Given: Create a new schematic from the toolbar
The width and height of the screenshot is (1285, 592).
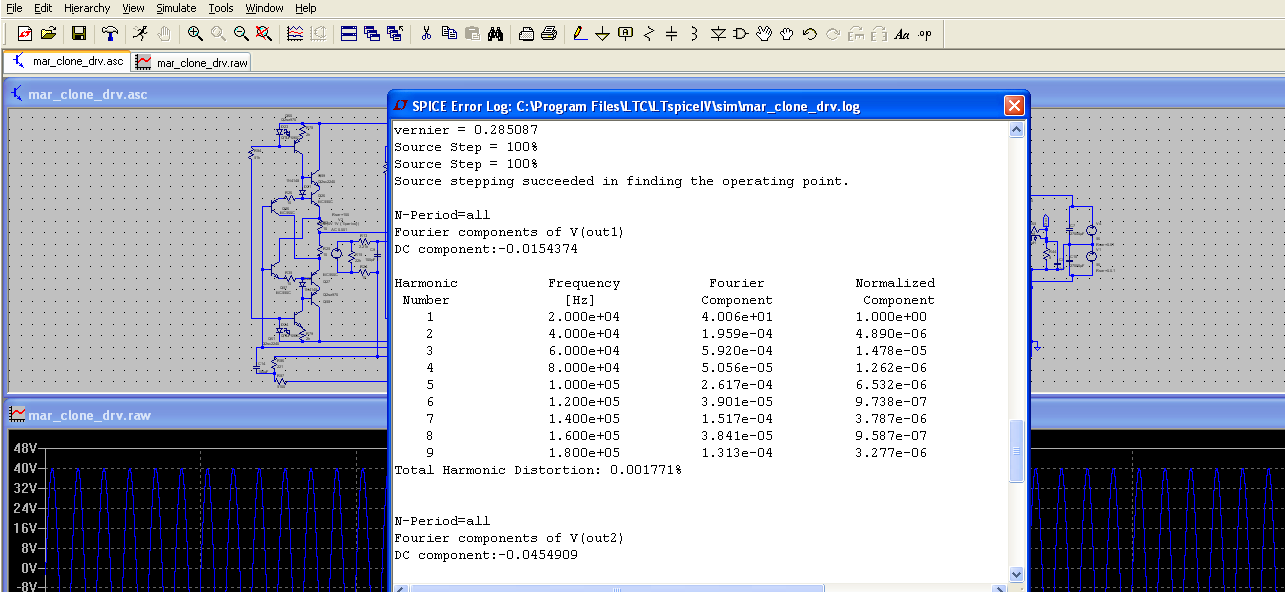Looking at the screenshot, I should click(26, 33).
